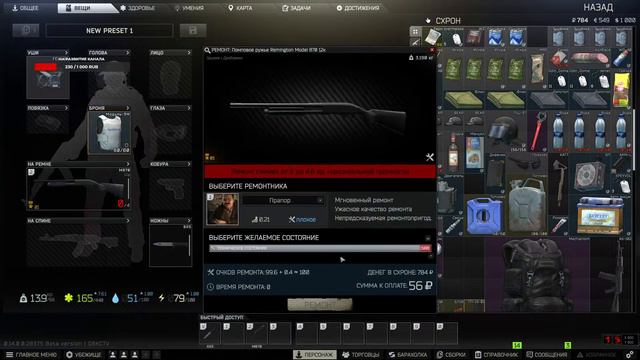Click the save preset floppy disk icon
640x360 pixels.
coord(193,31)
